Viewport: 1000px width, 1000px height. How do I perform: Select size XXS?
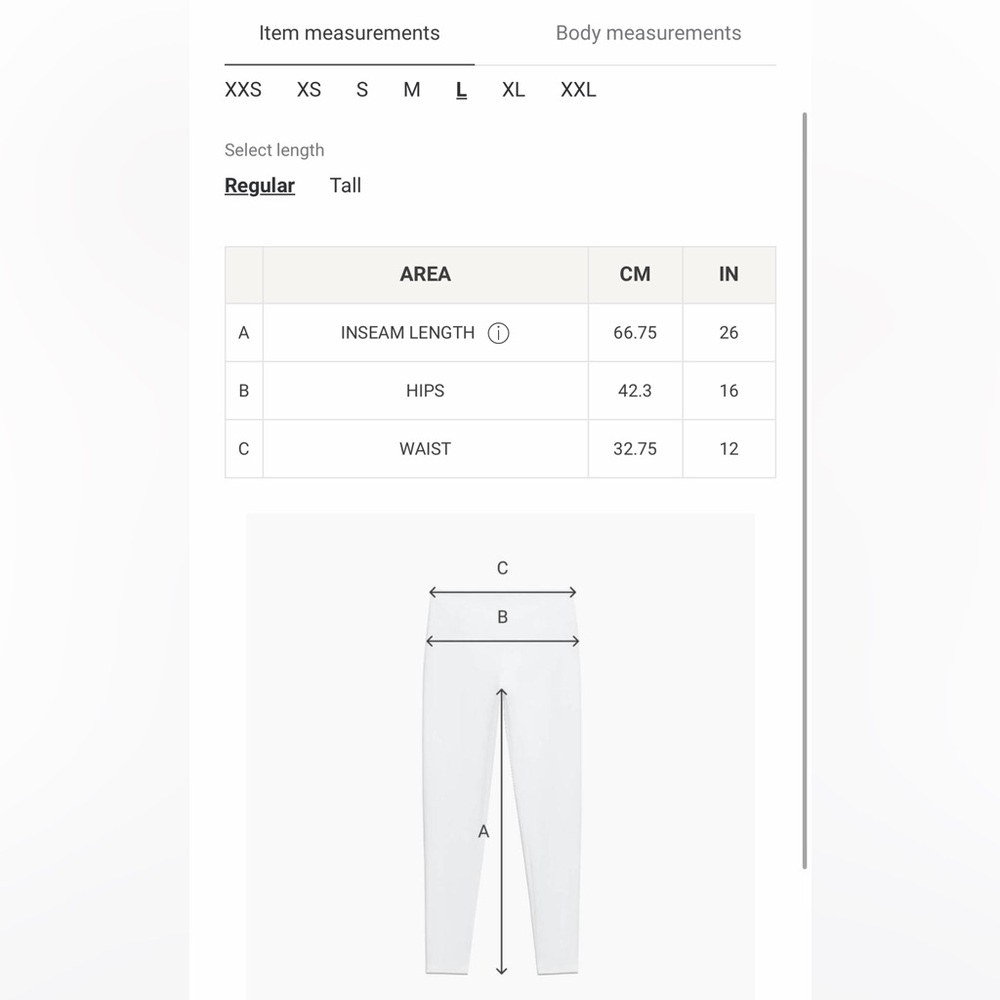pyautogui.click(x=243, y=90)
